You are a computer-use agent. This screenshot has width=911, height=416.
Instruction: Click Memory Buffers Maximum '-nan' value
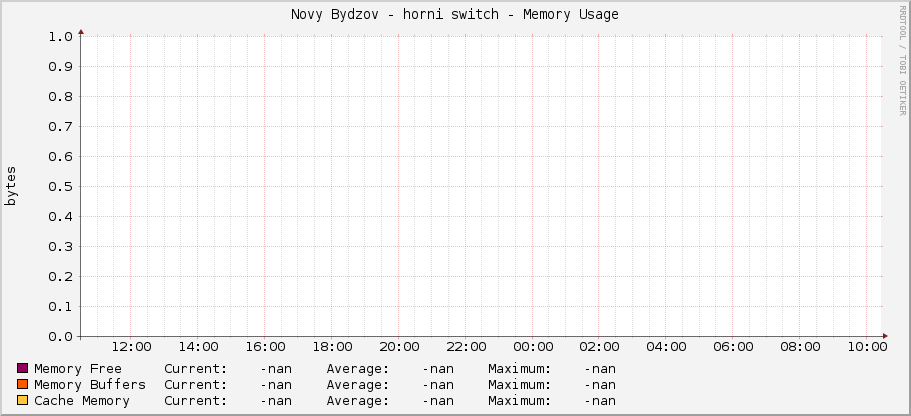[x=600, y=385]
